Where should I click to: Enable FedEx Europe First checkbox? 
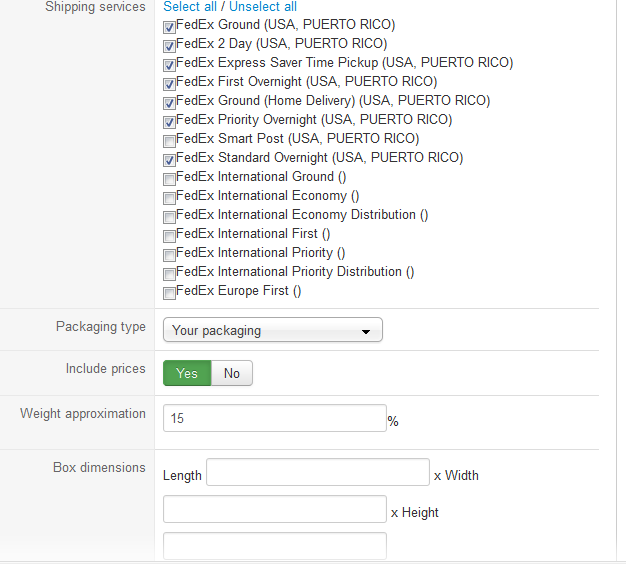[169, 292]
